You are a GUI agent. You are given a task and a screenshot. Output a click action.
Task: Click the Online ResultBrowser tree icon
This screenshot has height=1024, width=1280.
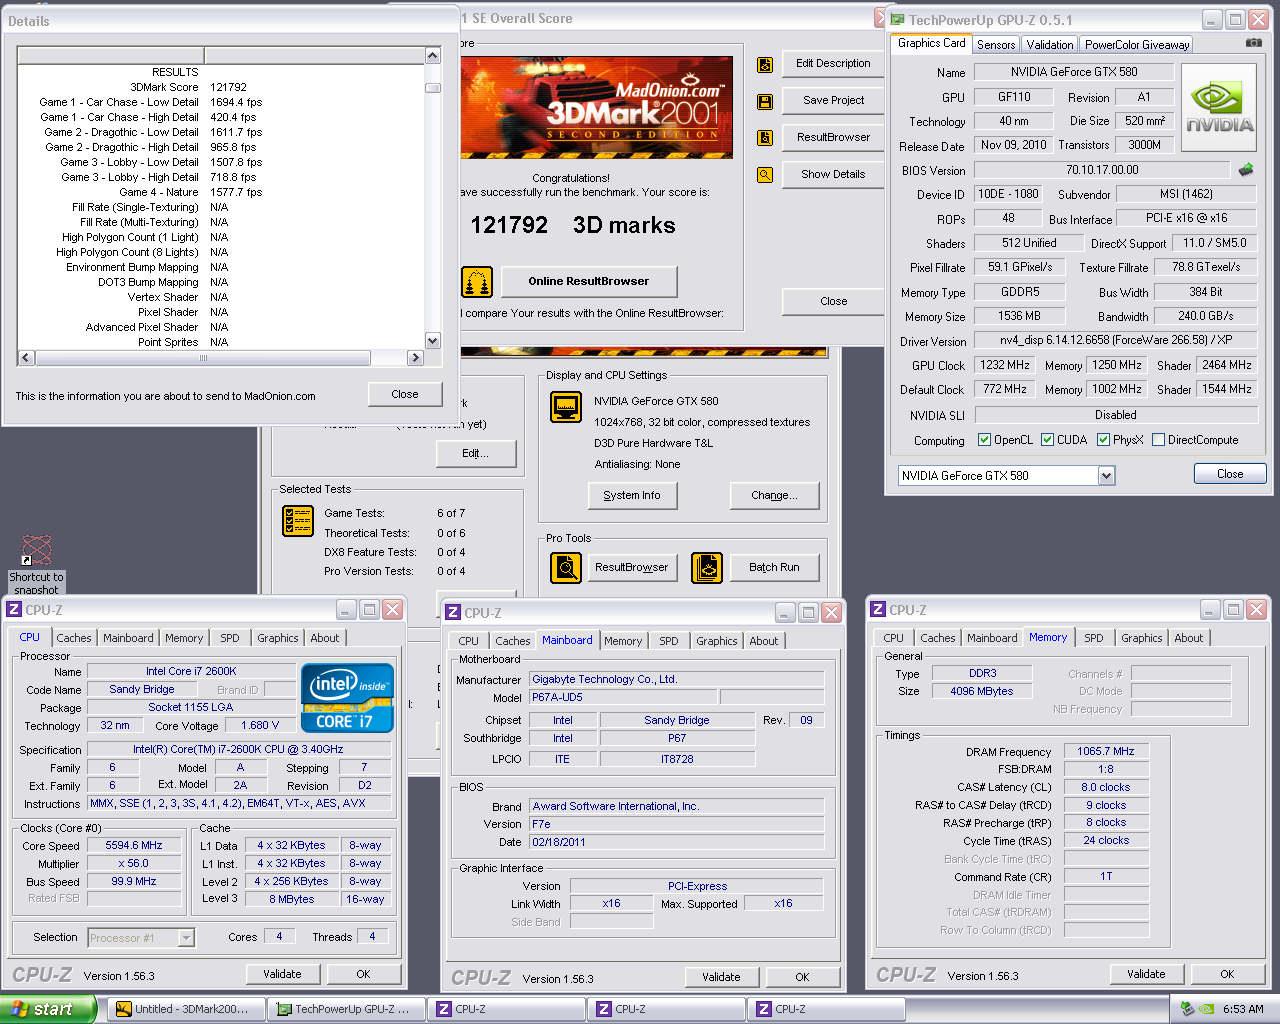click(477, 282)
